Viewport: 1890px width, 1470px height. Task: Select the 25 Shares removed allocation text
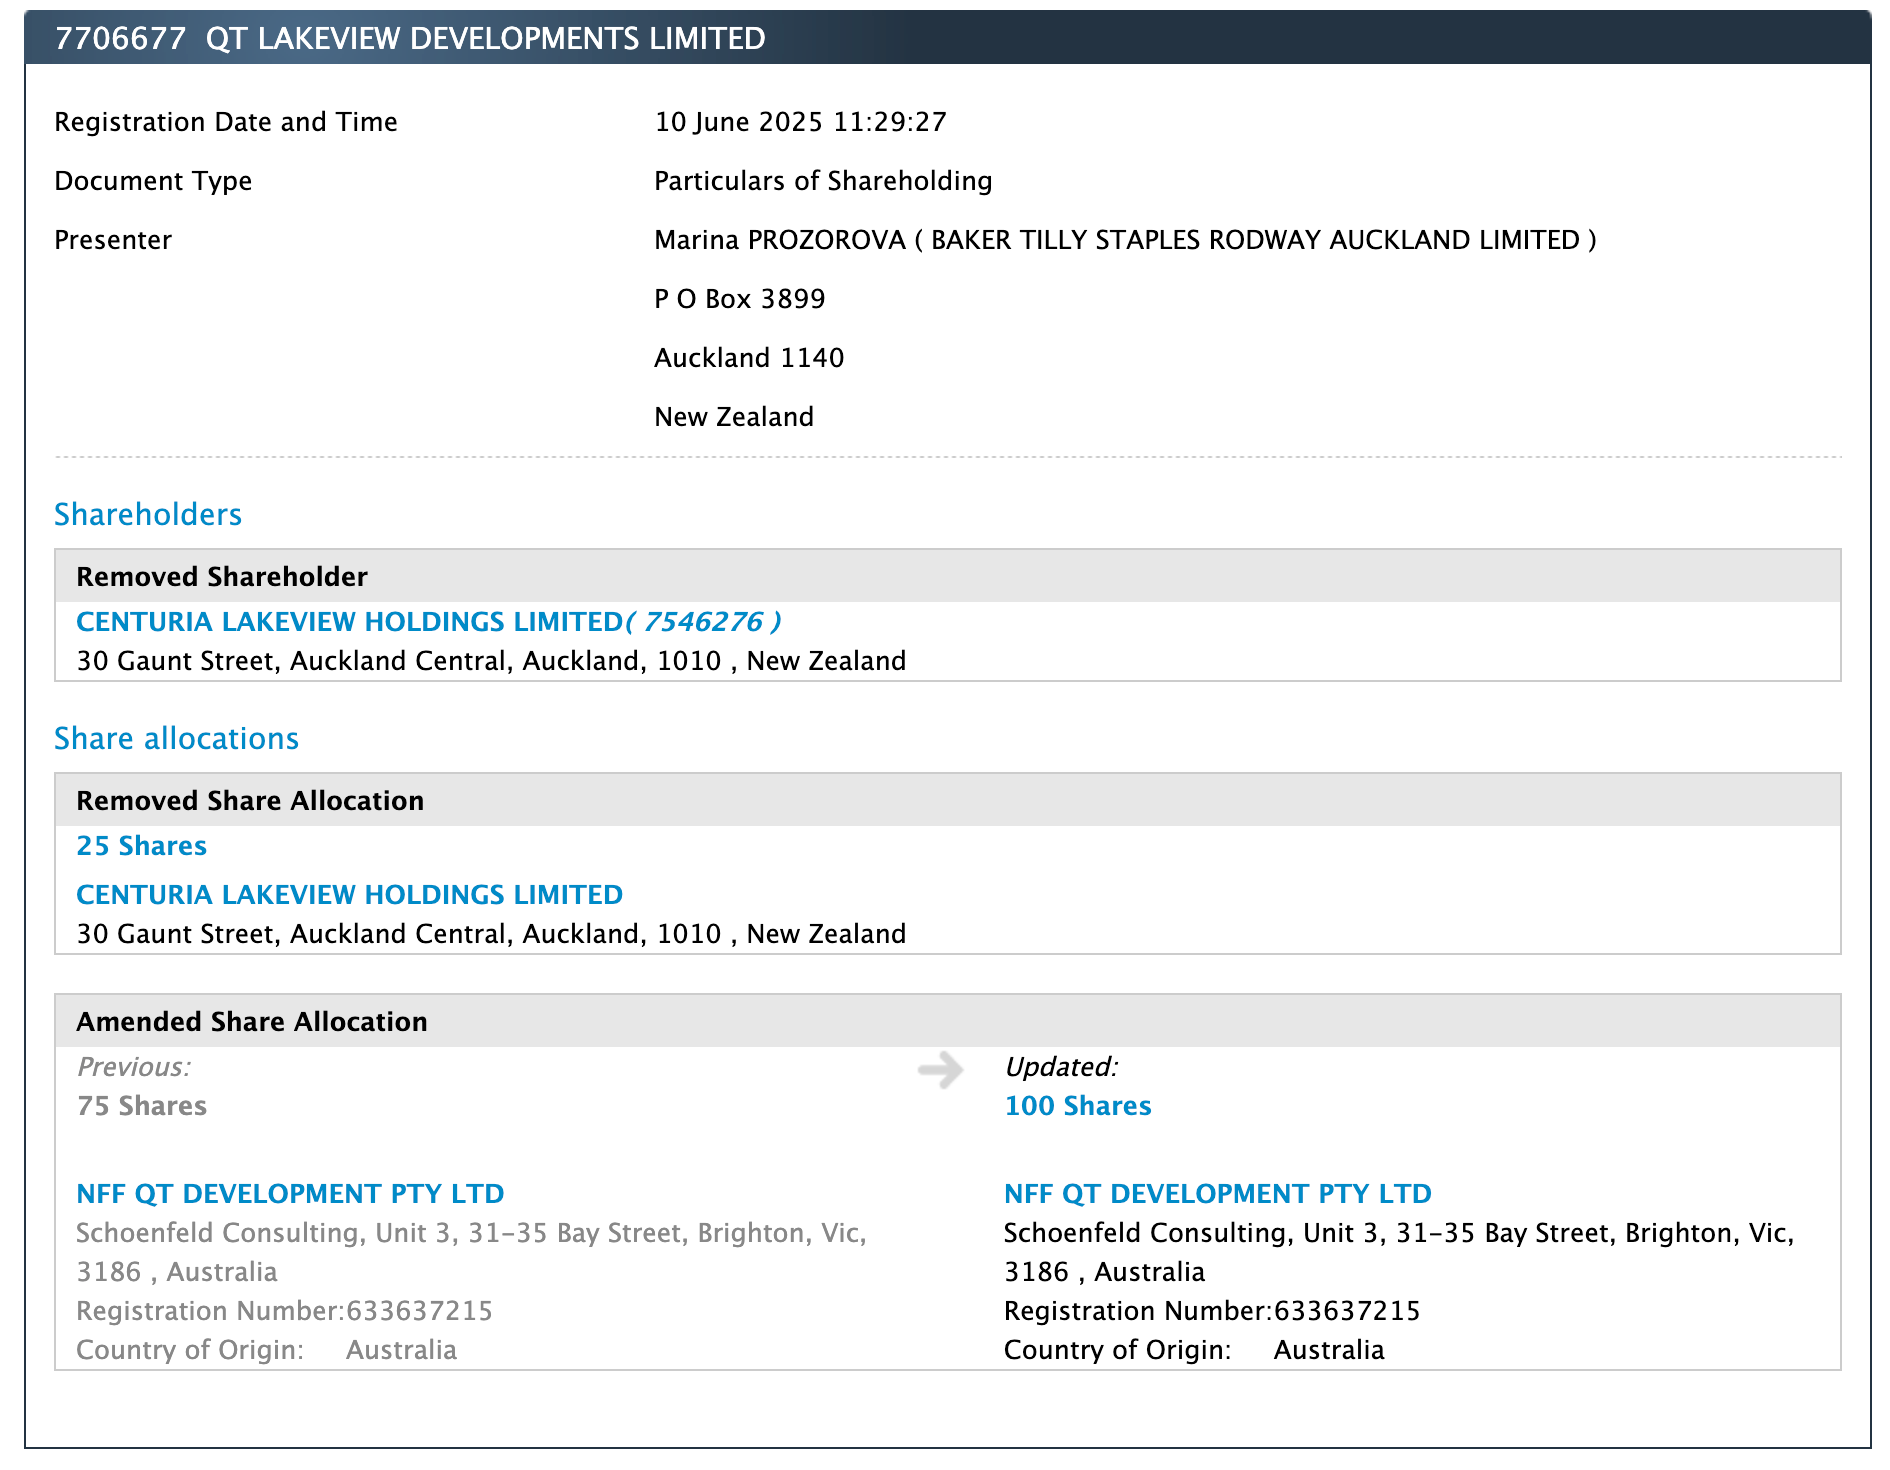click(x=141, y=846)
